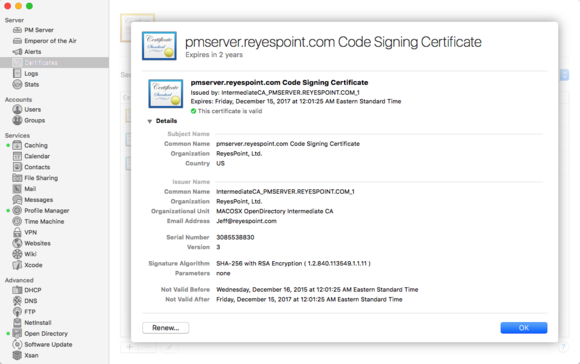Click the Parameters value 'none'
Image resolution: width=580 pixels, height=364 pixels.
click(223, 273)
